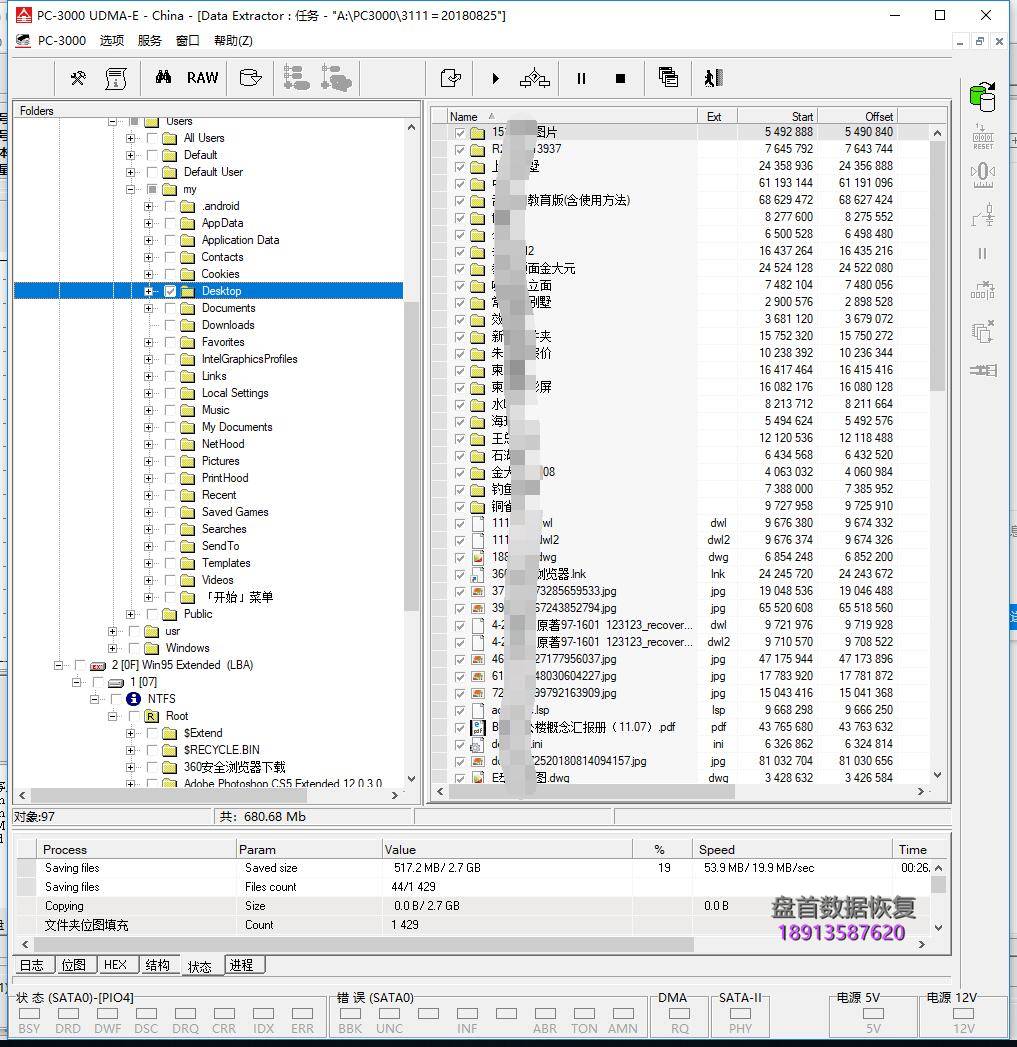Image resolution: width=1017 pixels, height=1047 pixels.
Task: Expand the Windows folder in tree
Action: [x=114, y=648]
